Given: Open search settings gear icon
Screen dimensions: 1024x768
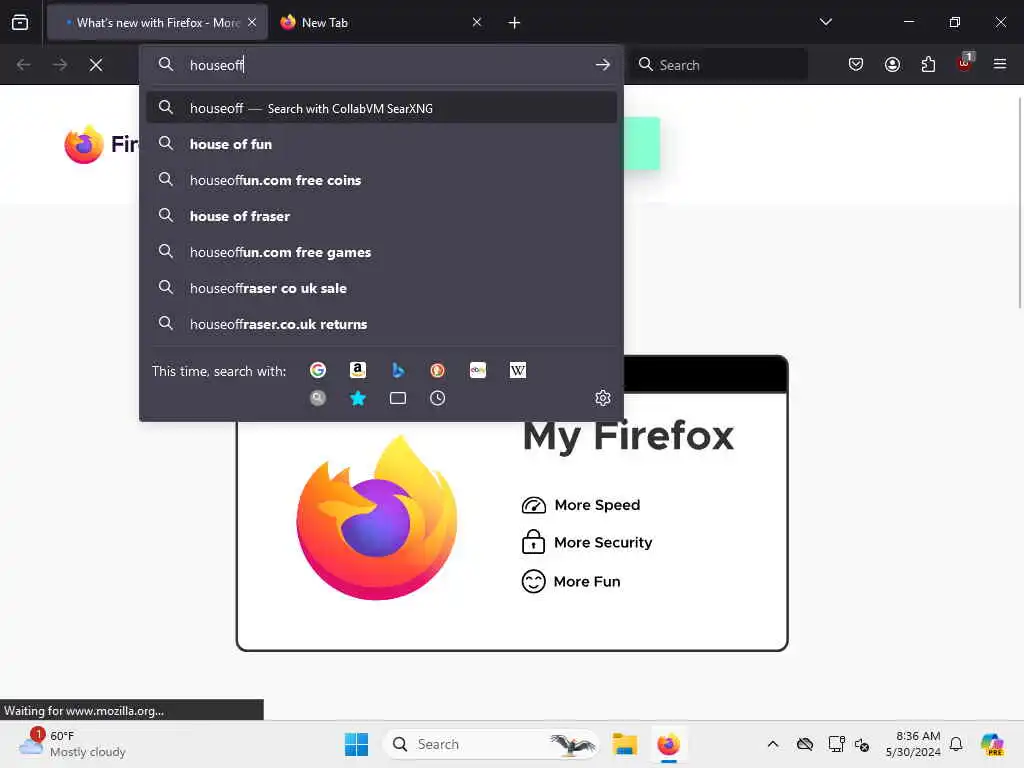Looking at the screenshot, I should tap(603, 398).
